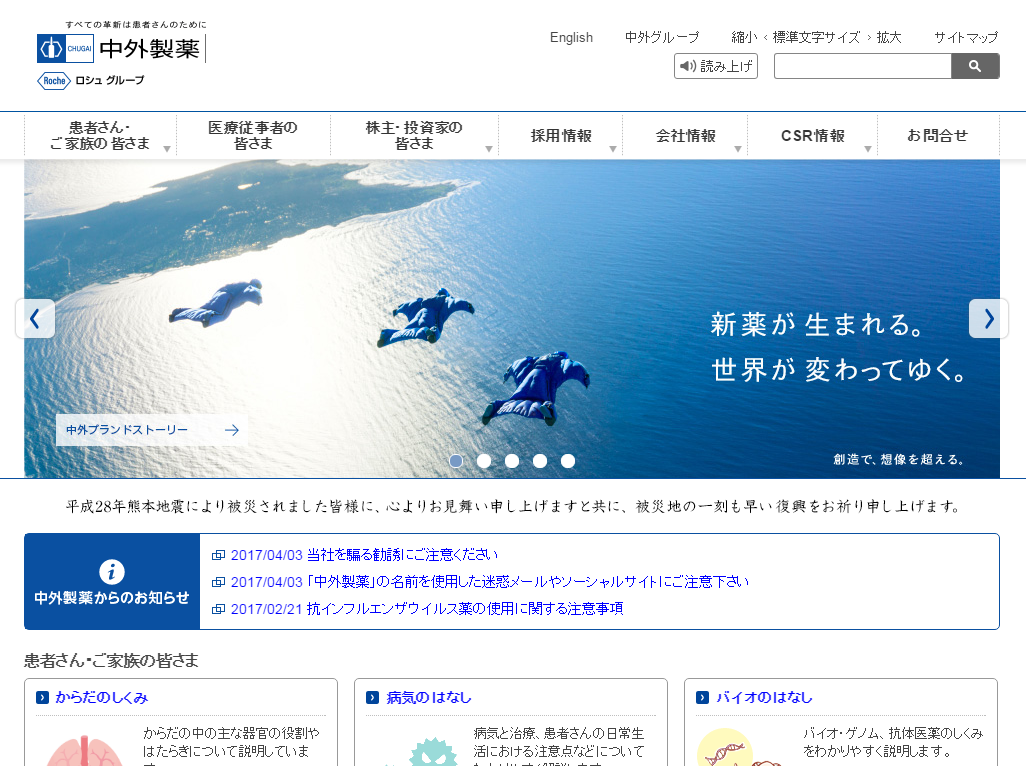Open the 中外グループ link

pyautogui.click(x=662, y=37)
